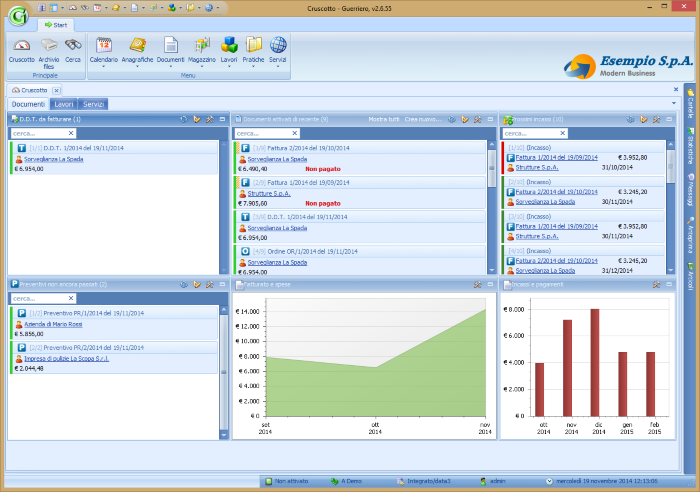This screenshot has height=492, width=700.
Task: Open settings tools of D.D.T. da fatturare panel
Action: (x=209, y=119)
